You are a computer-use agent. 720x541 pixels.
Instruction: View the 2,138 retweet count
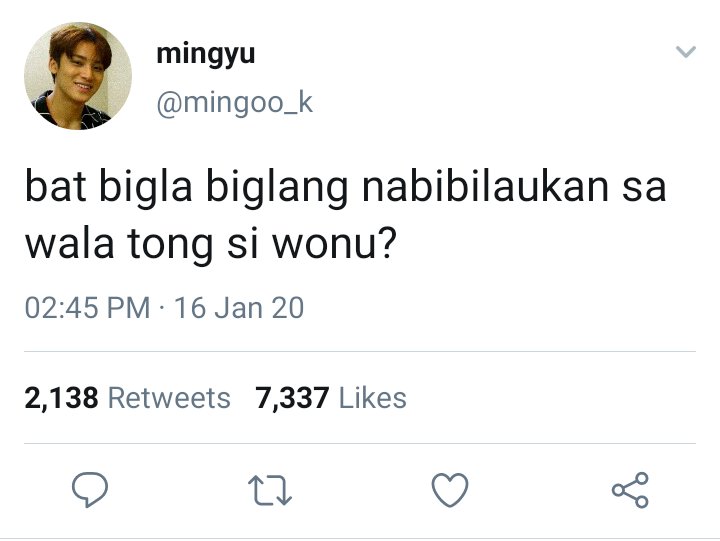click(x=61, y=398)
